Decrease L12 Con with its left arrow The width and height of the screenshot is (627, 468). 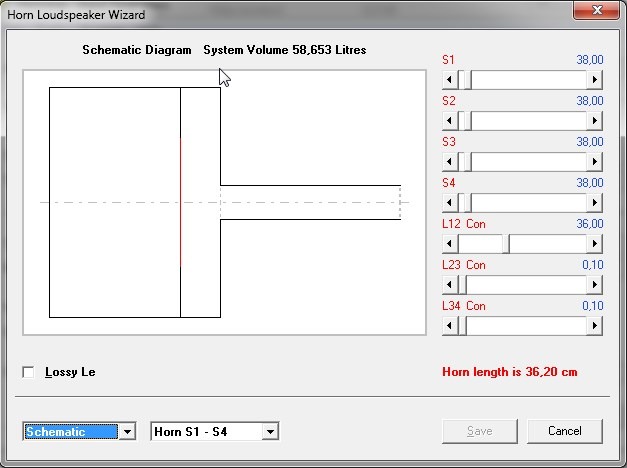(x=450, y=244)
